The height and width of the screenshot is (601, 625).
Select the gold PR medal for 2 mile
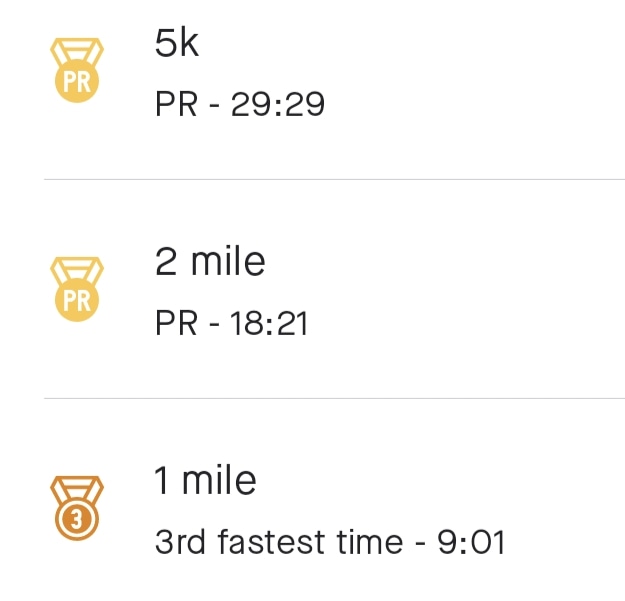pos(77,289)
